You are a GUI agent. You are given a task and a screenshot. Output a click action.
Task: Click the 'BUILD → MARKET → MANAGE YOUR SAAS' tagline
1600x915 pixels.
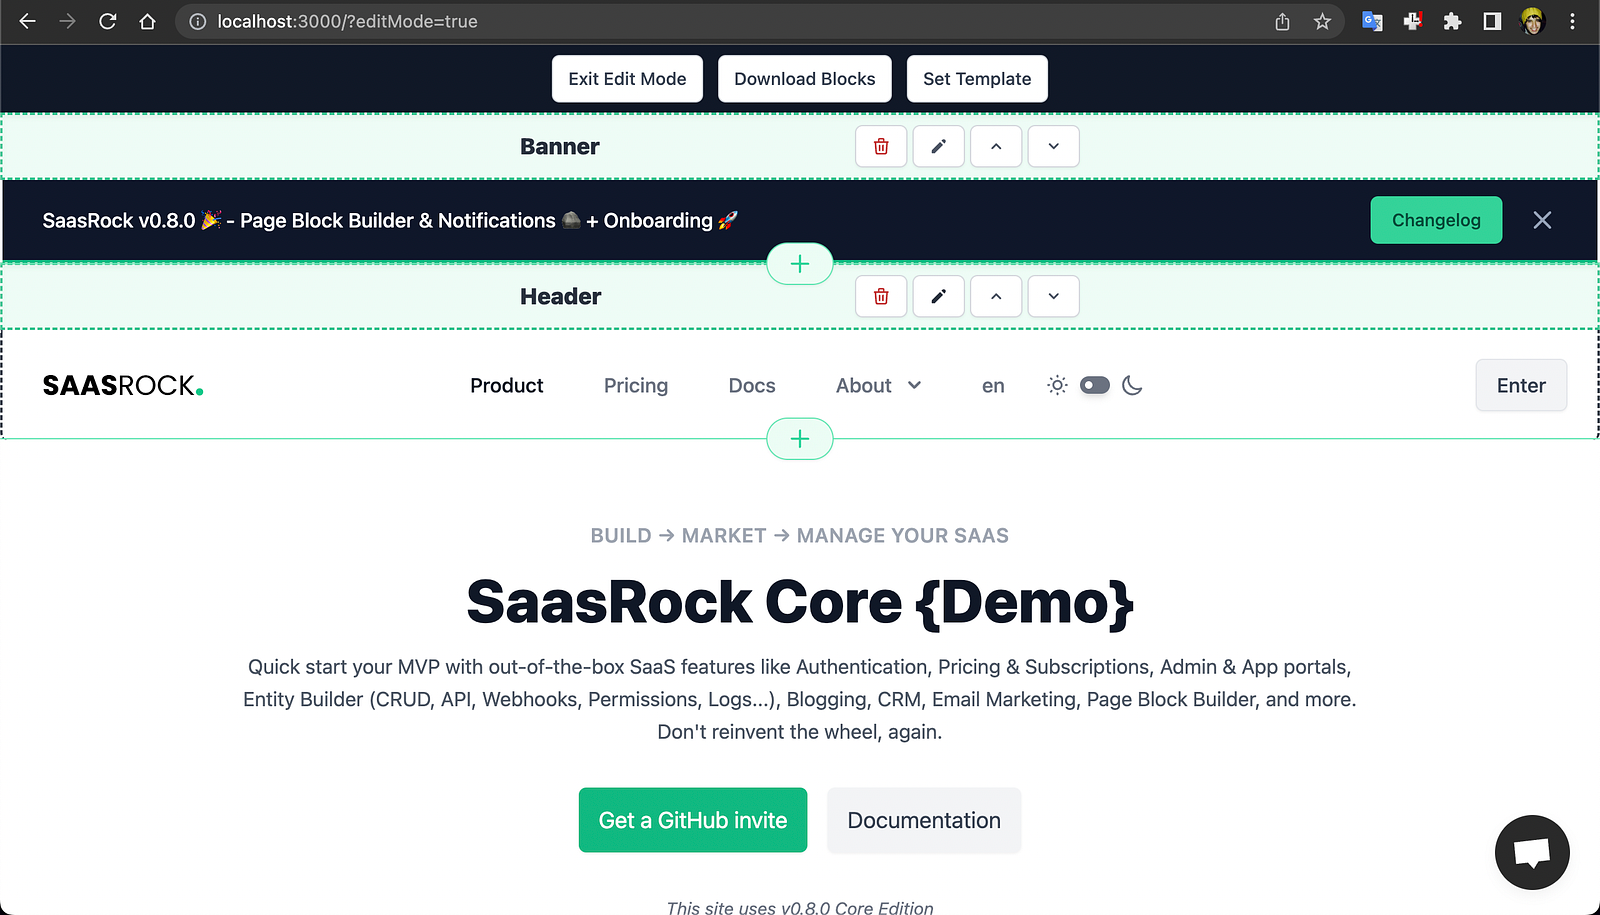pos(800,536)
